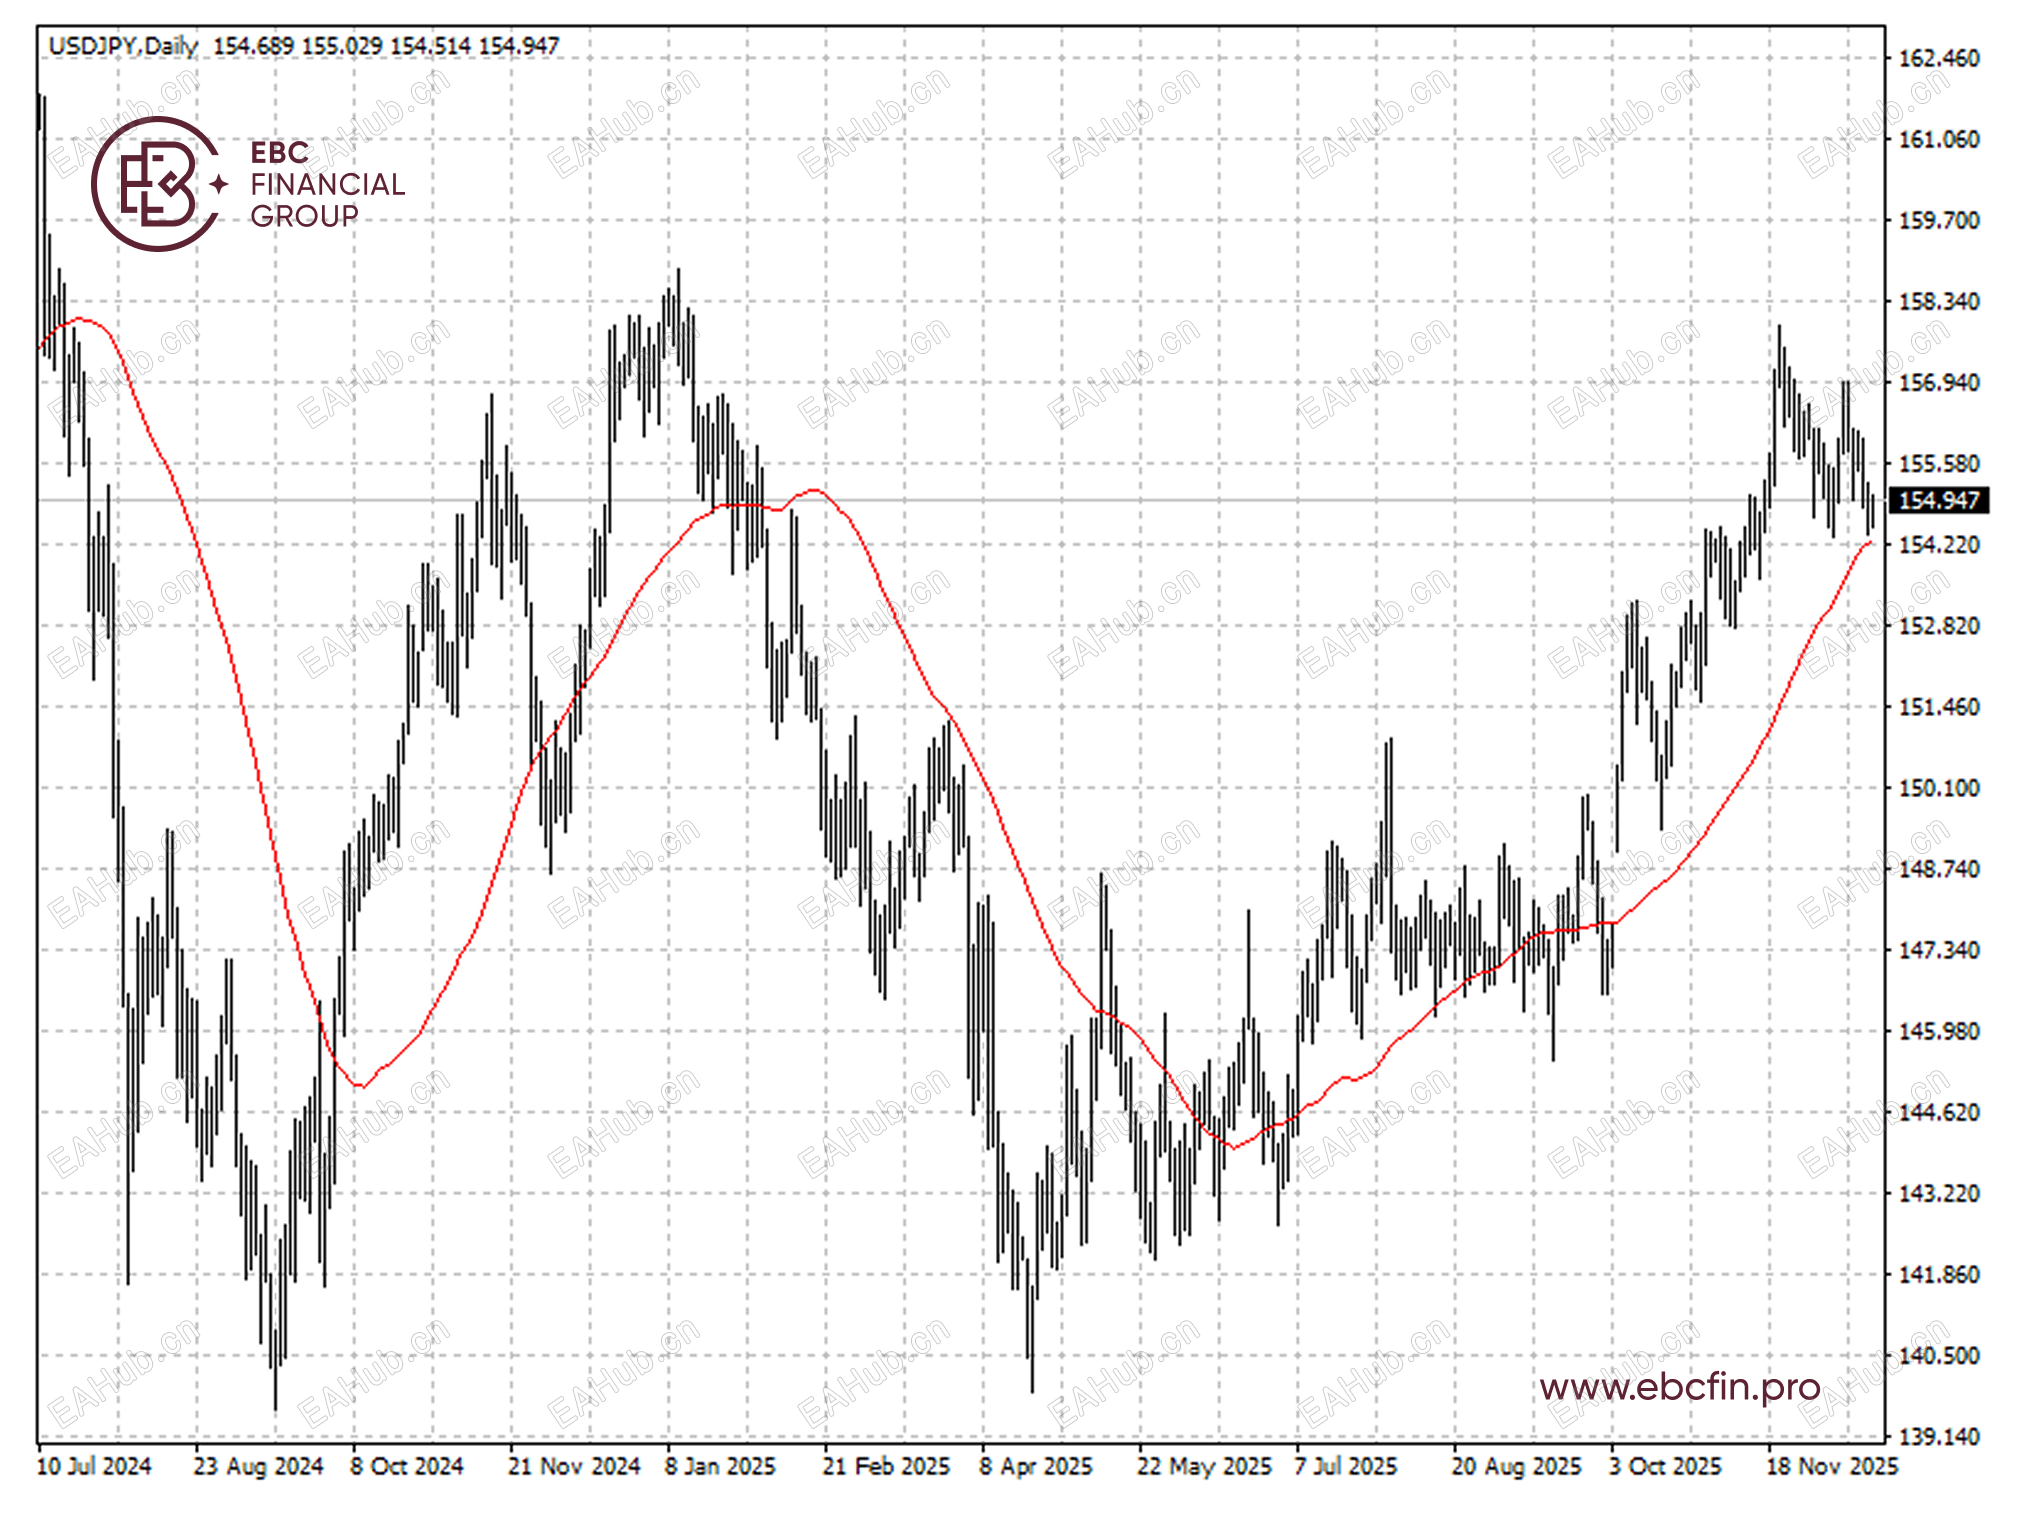This screenshot has height=1514, width=2028.
Task: Click the www.ebcfin.pro website text
Action: point(1680,1387)
